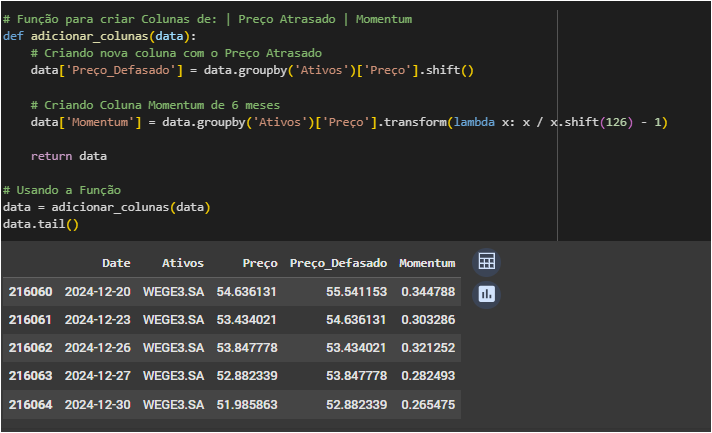This screenshot has height=433, width=712.
Task: Place cursor on def adicionar_colunas line
Action: click(x=99, y=36)
